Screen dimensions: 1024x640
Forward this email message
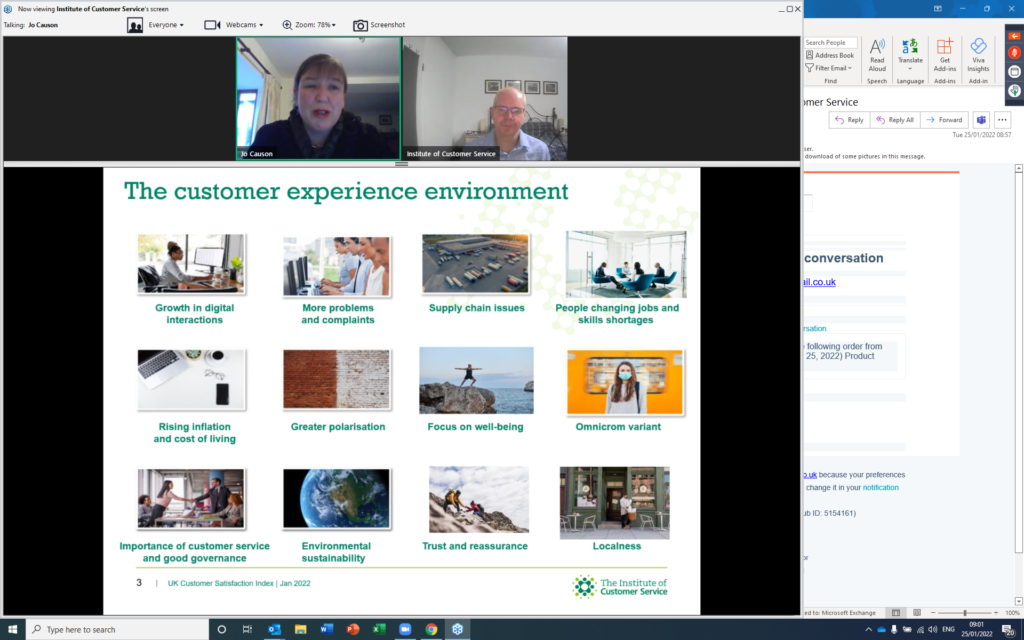pos(944,120)
